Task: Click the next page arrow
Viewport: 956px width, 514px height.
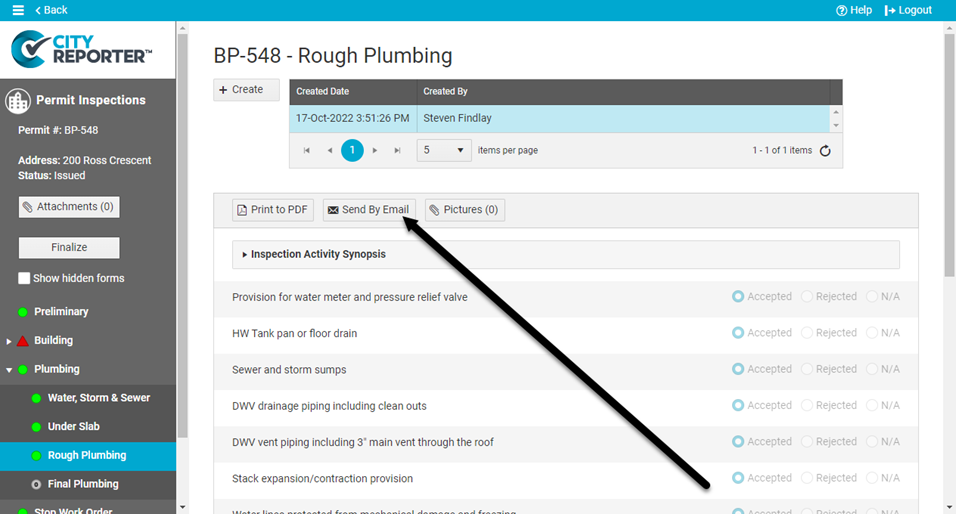Action: click(x=375, y=150)
